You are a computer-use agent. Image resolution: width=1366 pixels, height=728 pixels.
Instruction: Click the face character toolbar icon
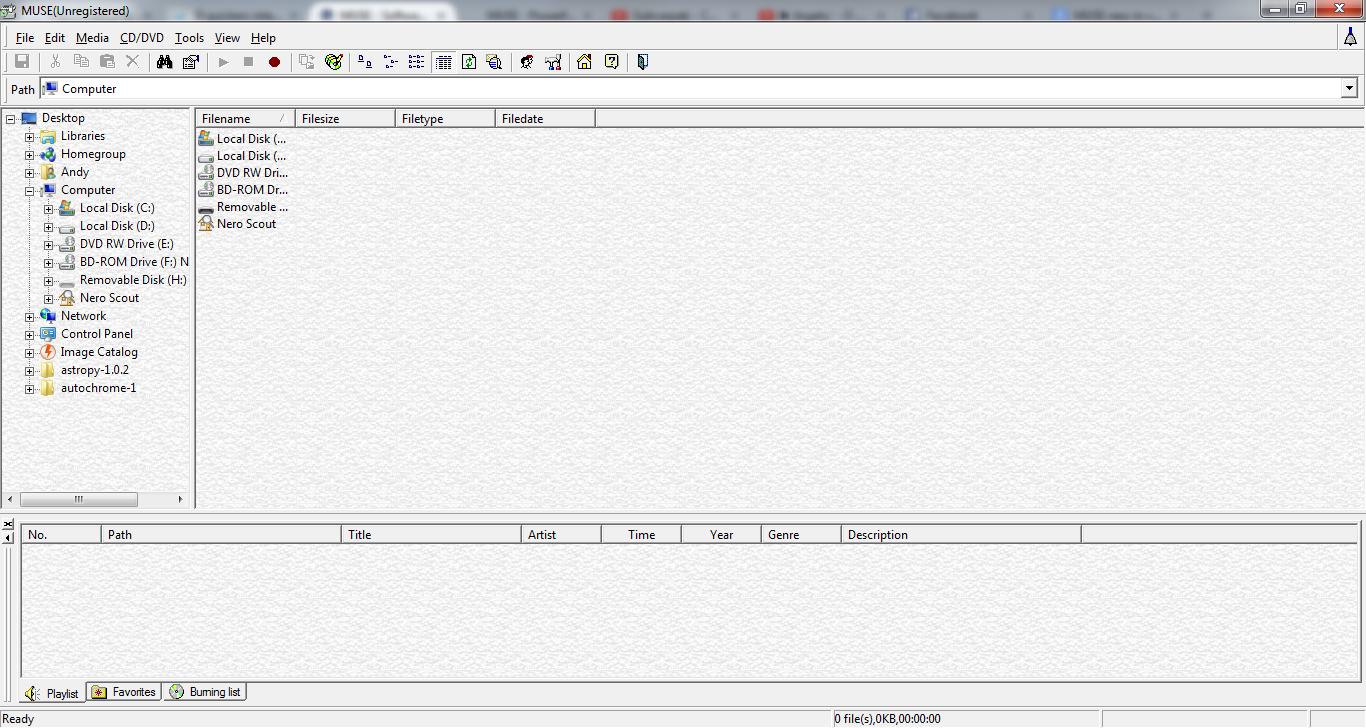click(x=526, y=62)
